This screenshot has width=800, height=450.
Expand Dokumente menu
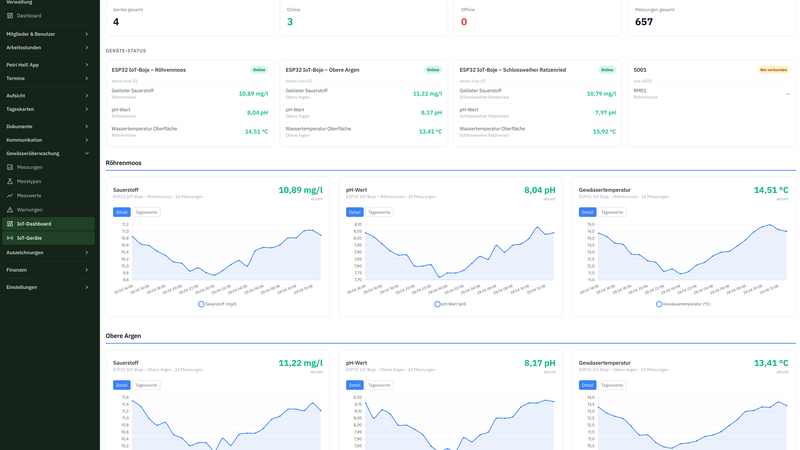coord(47,127)
